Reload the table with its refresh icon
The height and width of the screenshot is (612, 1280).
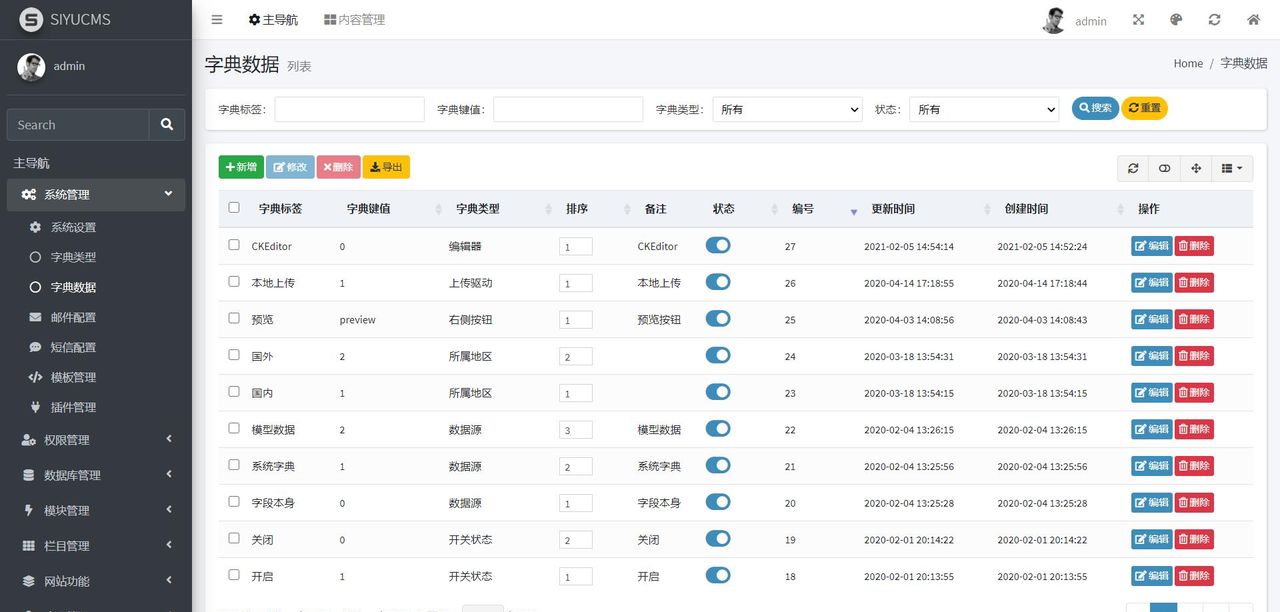coord(1133,167)
